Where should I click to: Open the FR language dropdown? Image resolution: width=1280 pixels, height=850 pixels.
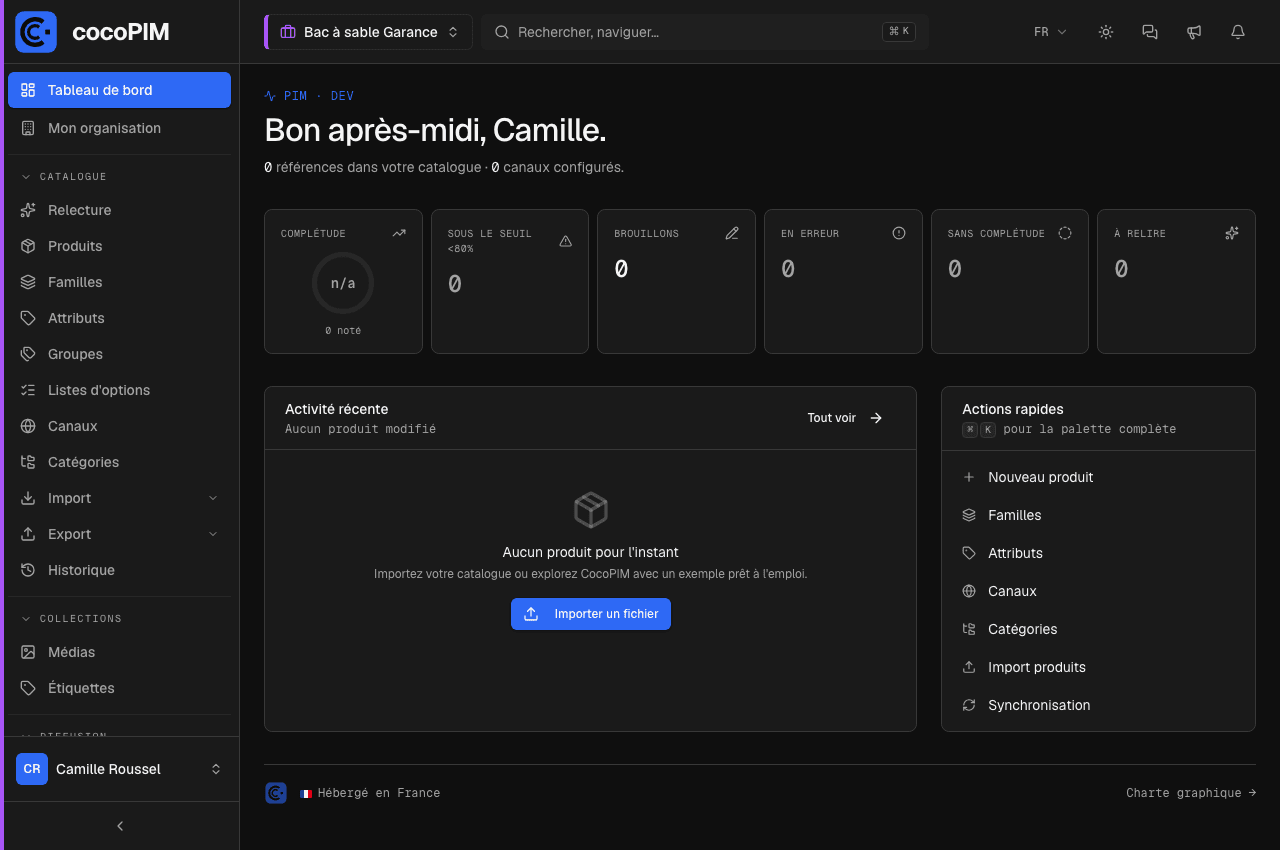coord(1050,32)
